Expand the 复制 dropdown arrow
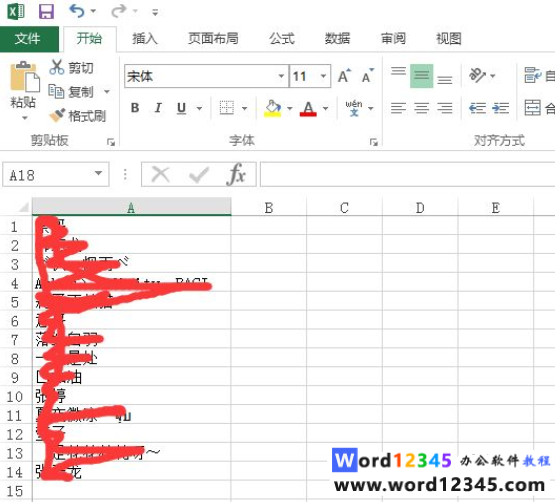Image resolution: width=555 pixels, height=502 pixels. (x=107, y=92)
